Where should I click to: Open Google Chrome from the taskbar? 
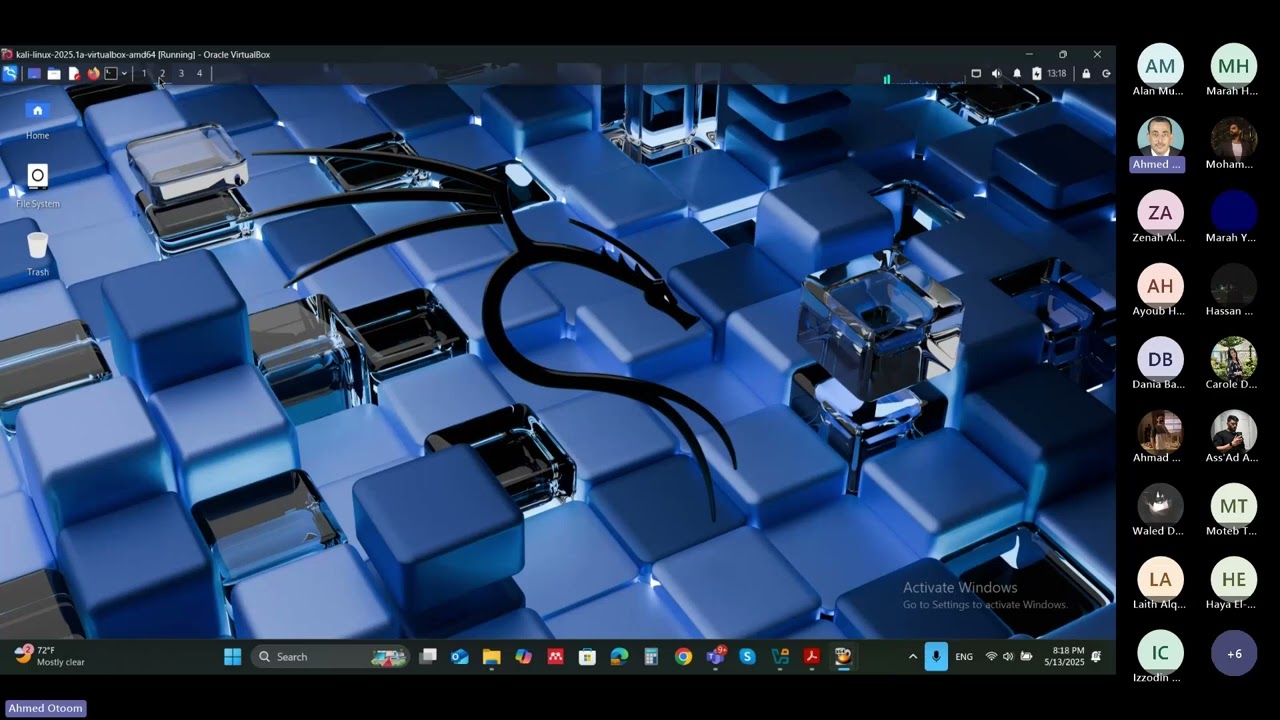(x=683, y=657)
